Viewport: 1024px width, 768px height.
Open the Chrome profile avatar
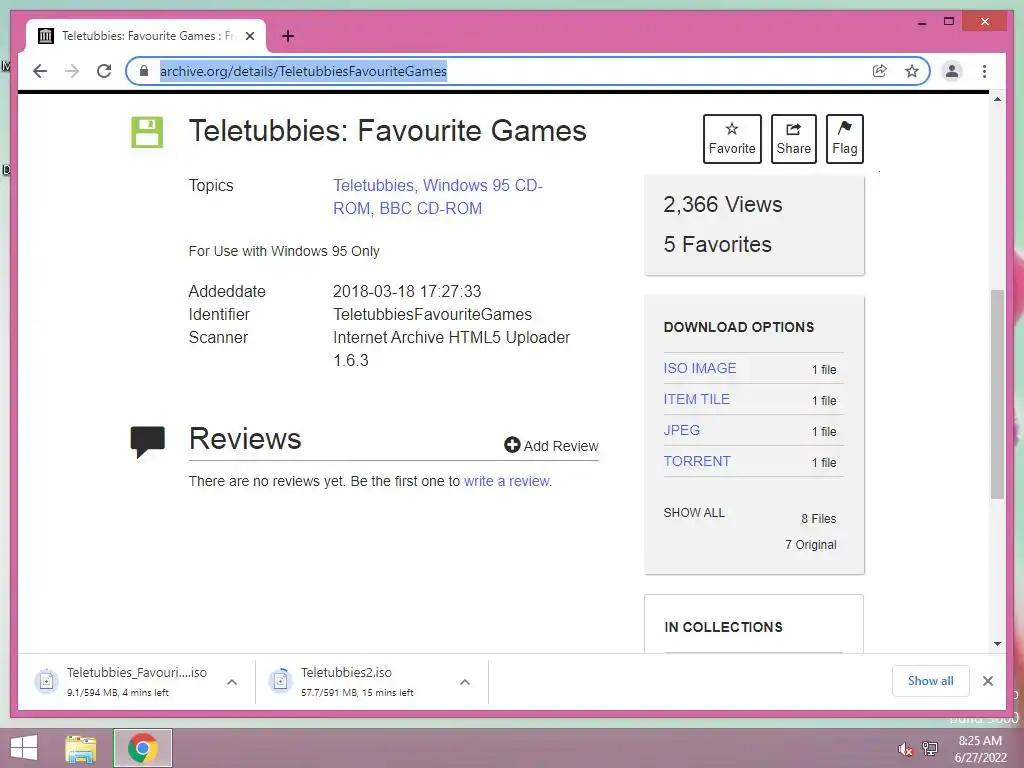point(952,71)
